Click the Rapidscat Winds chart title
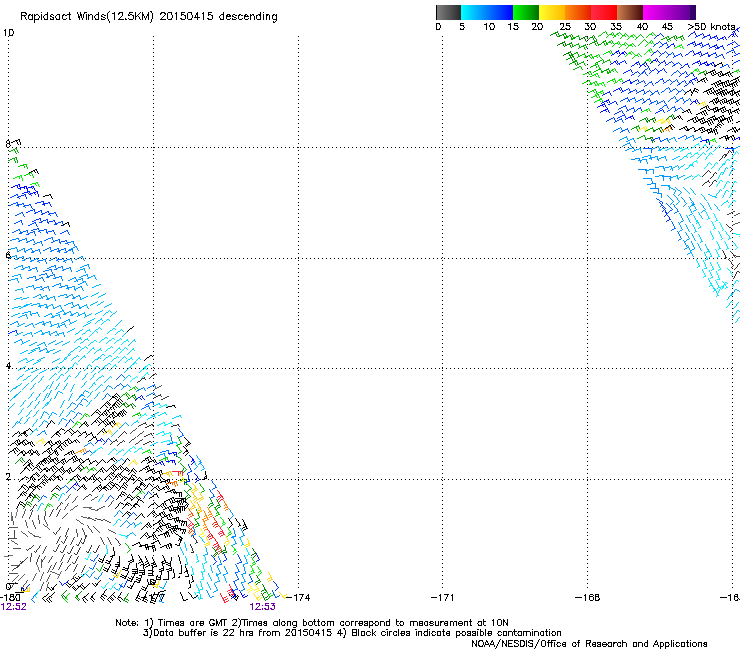The image size is (740, 650). click(x=149, y=17)
